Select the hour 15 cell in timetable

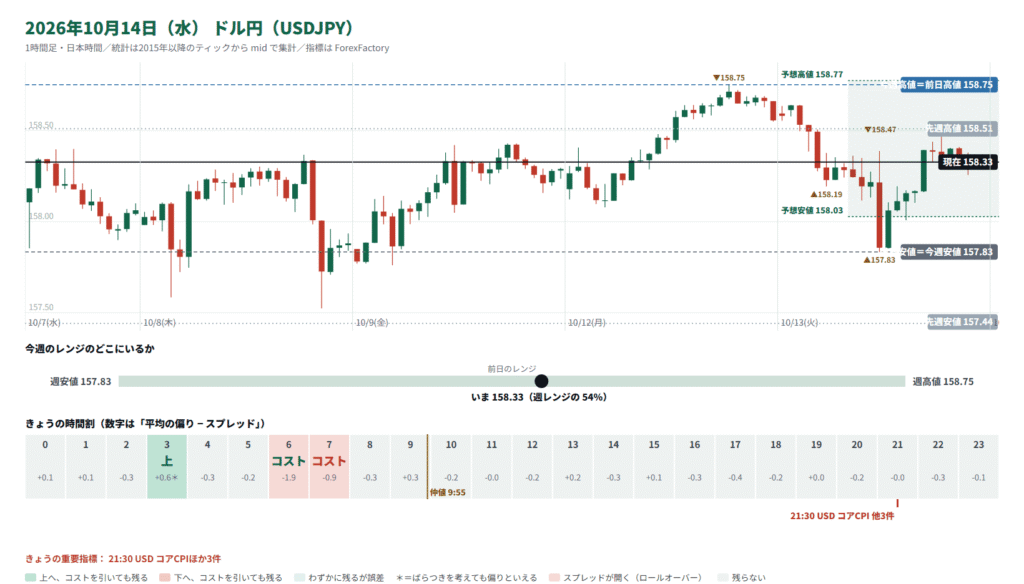tap(654, 466)
